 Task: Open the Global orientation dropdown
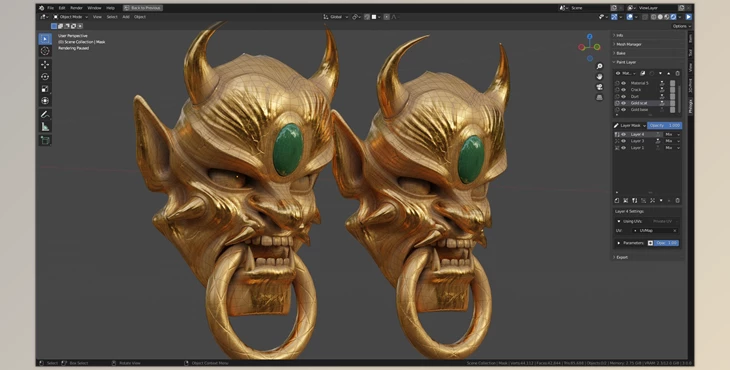point(336,17)
